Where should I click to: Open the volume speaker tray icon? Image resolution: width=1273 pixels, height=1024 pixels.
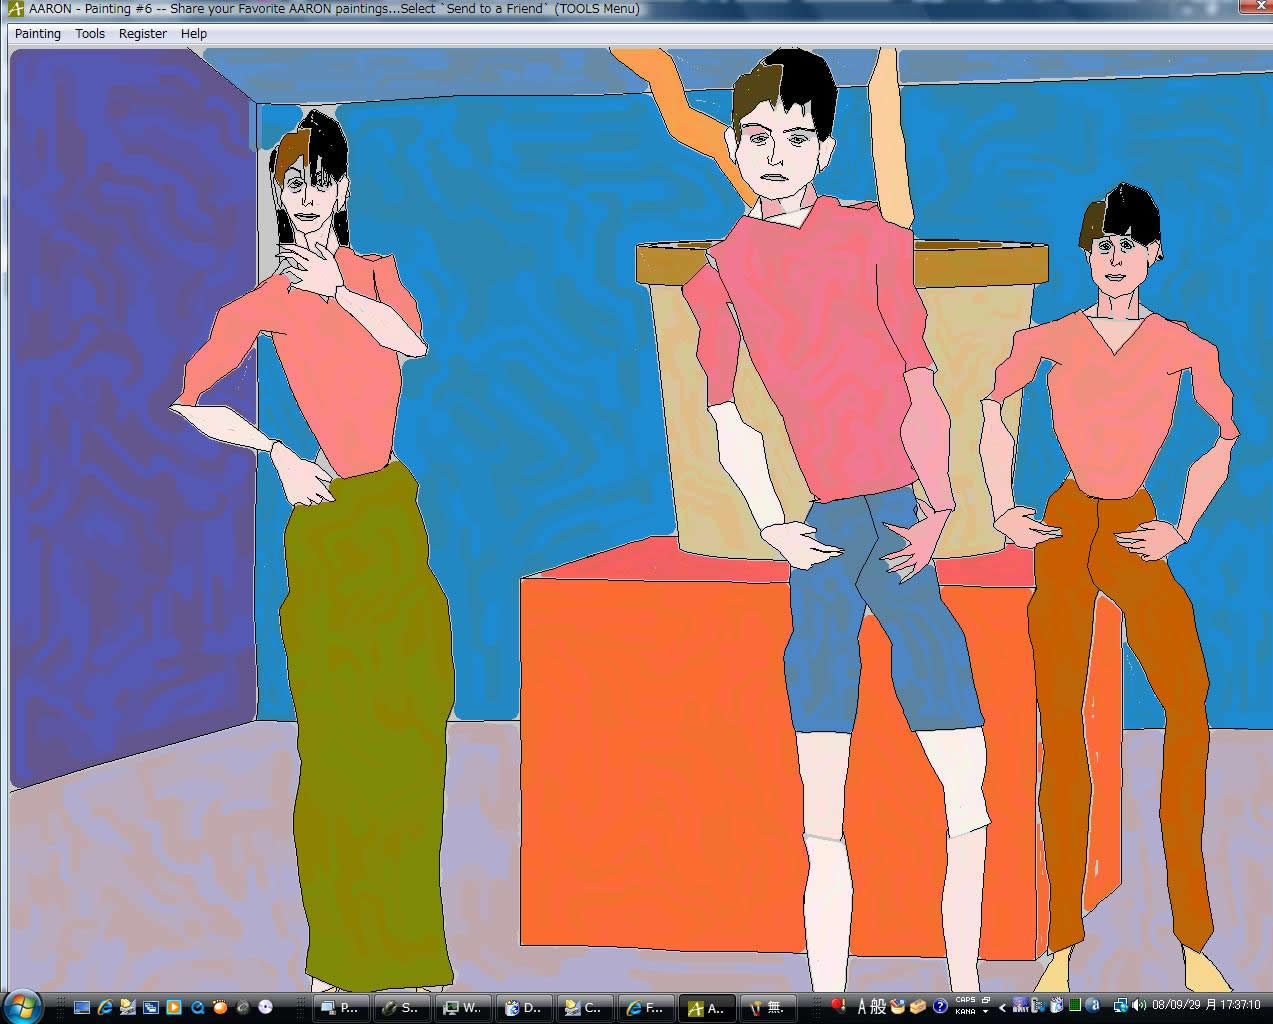pos(1139,1006)
